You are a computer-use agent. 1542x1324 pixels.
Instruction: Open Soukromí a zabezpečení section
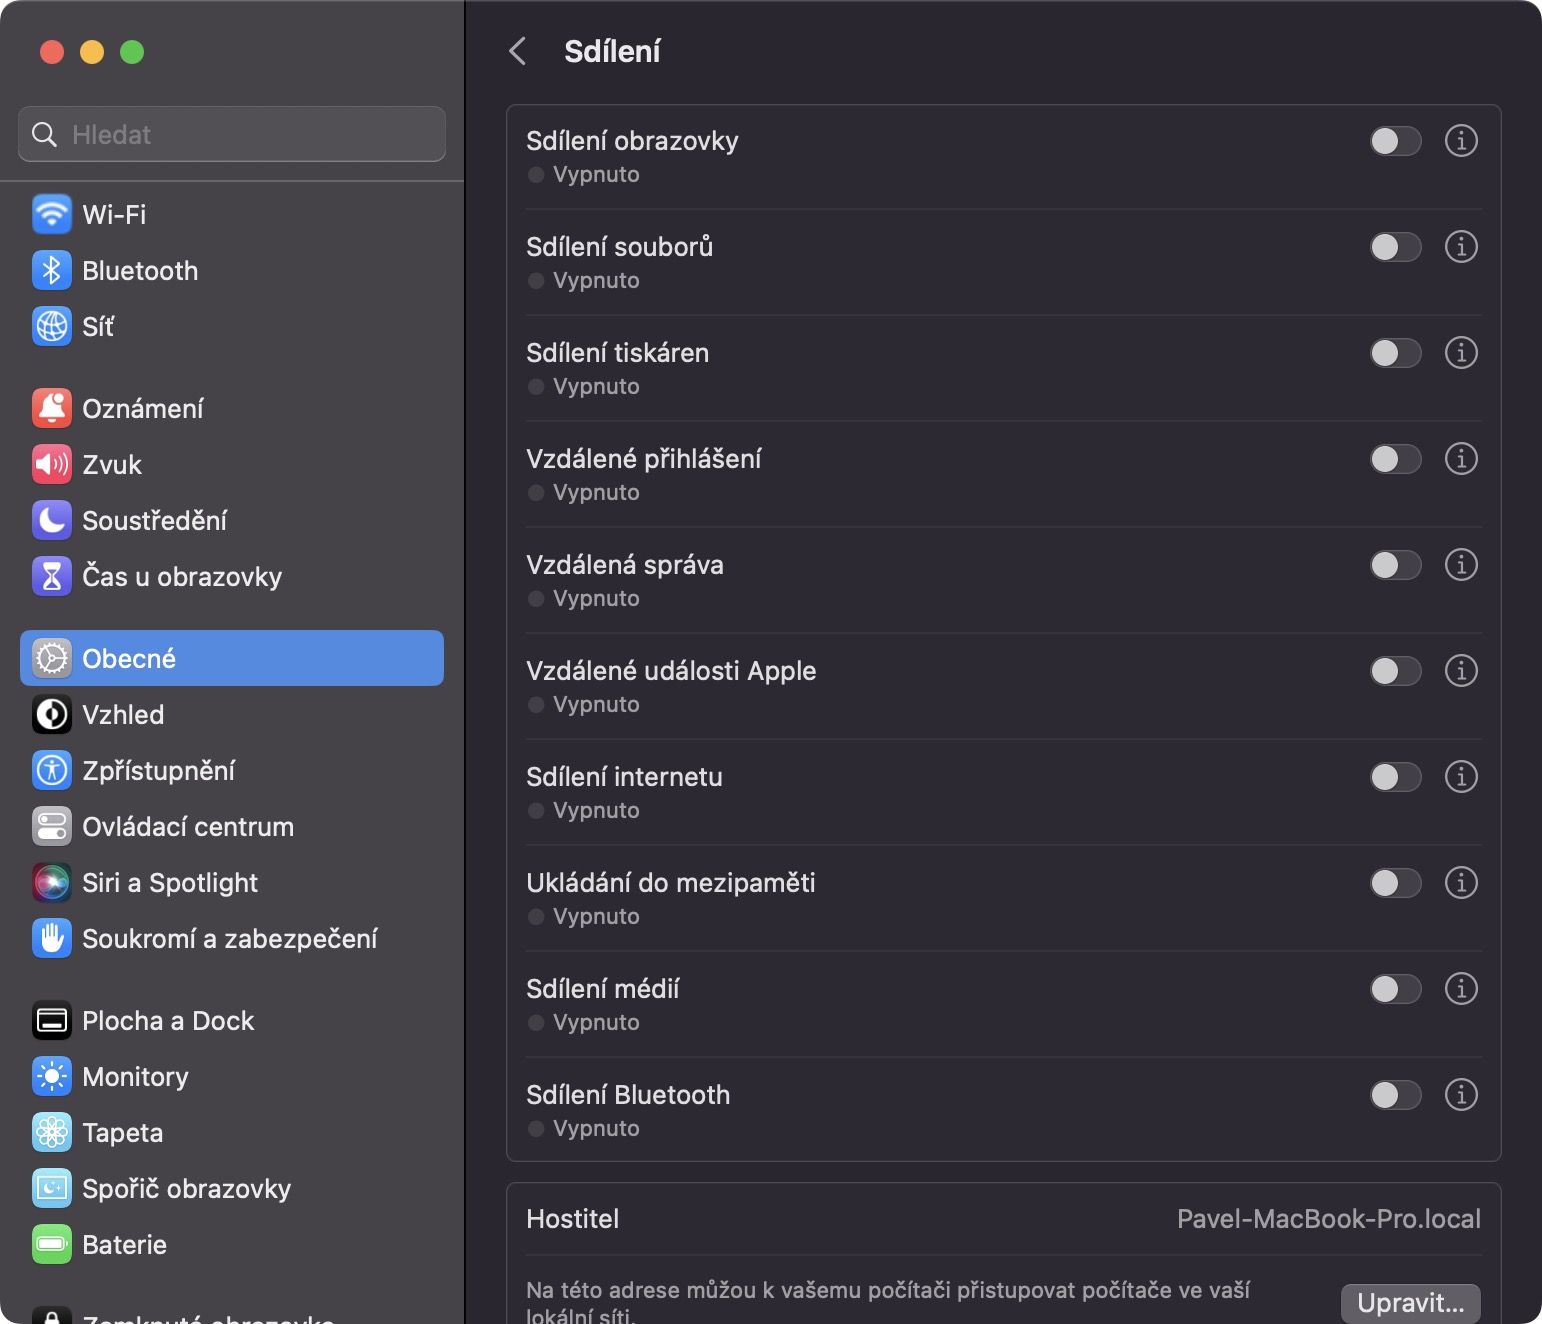[229, 938]
